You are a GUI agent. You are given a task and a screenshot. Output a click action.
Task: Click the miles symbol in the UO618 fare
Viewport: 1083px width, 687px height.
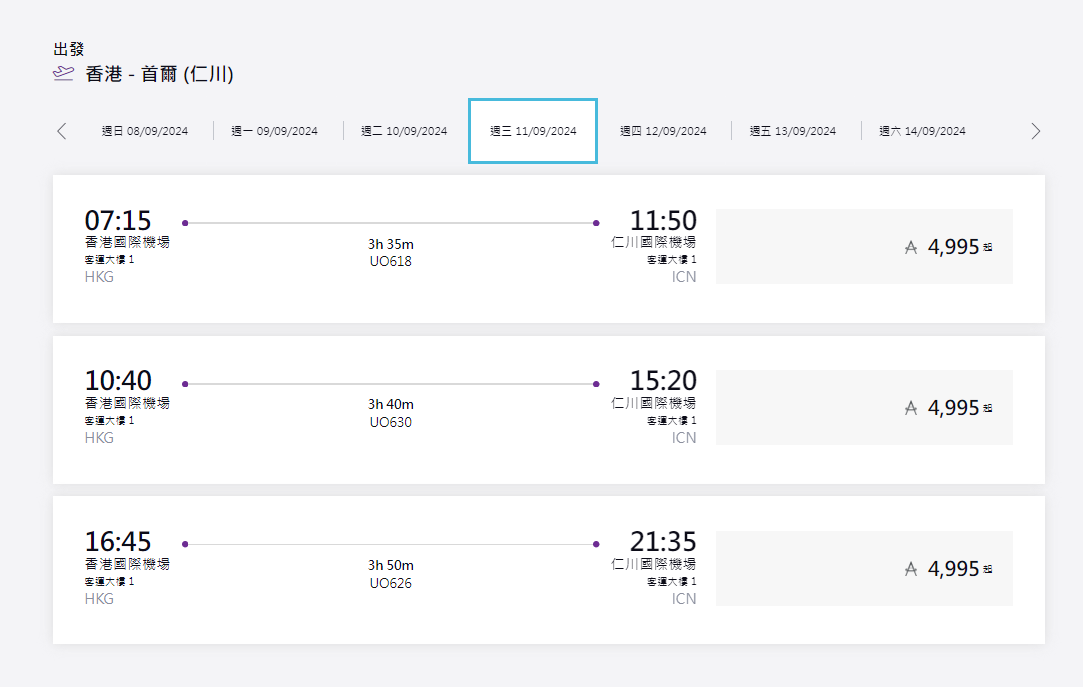tap(910, 248)
